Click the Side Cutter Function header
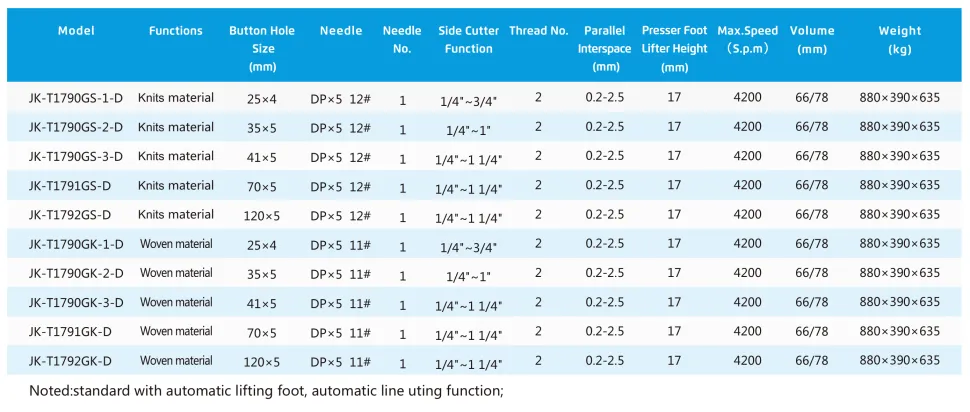This screenshot has width=970, height=412. pos(468,40)
